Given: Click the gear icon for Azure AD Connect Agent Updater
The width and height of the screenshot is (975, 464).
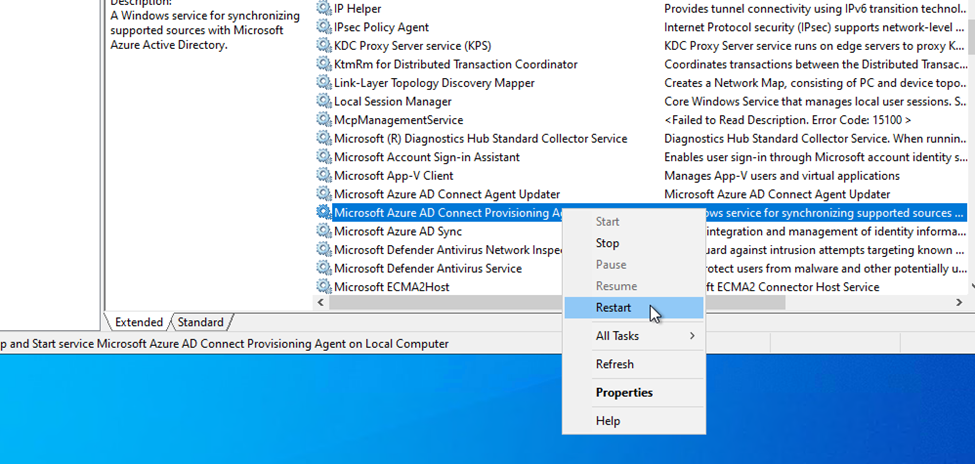Looking at the screenshot, I should point(323,194).
